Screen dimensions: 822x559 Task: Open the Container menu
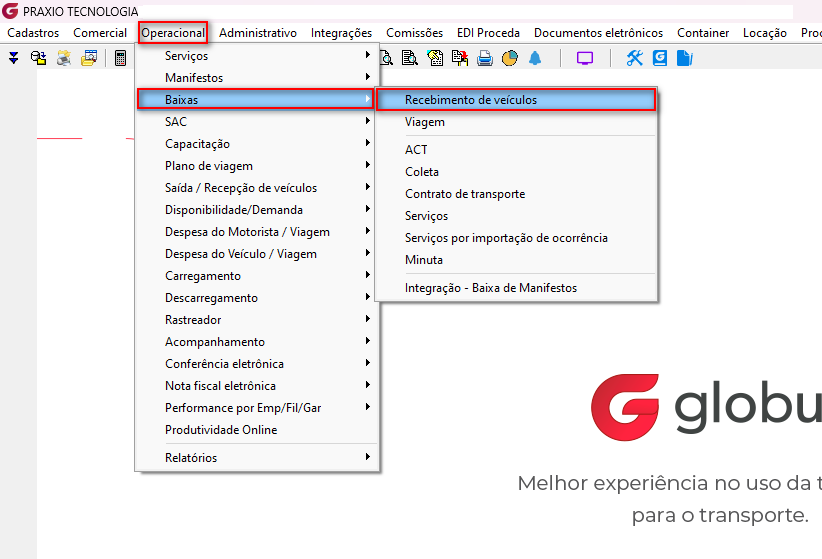703,33
